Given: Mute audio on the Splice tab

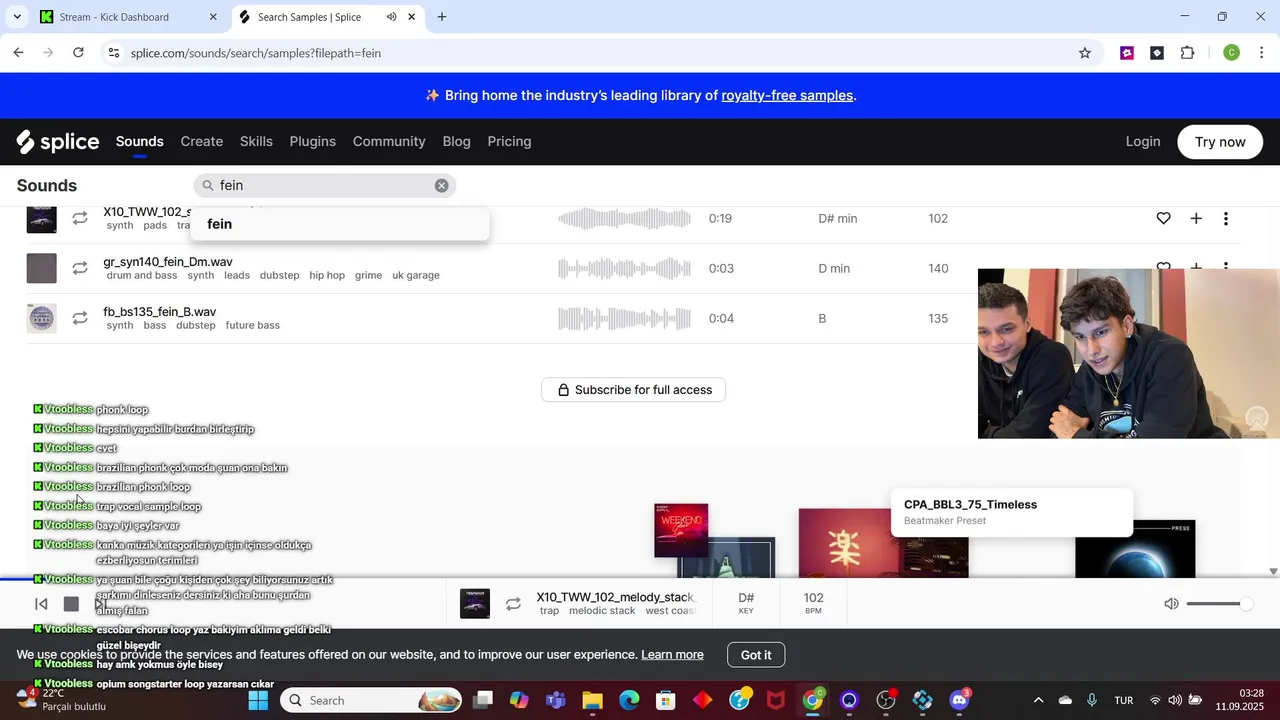Looking at the screenshot, I should point(391,17).
